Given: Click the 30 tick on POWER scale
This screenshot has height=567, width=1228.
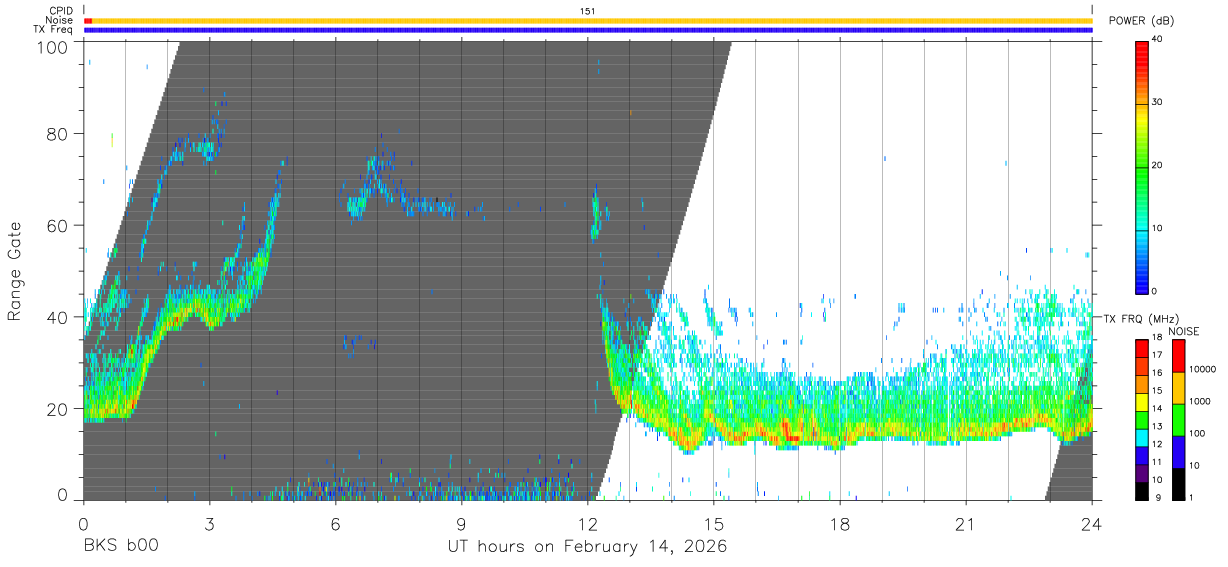Looking at the screenshot, I should (x=1159, y=102).
